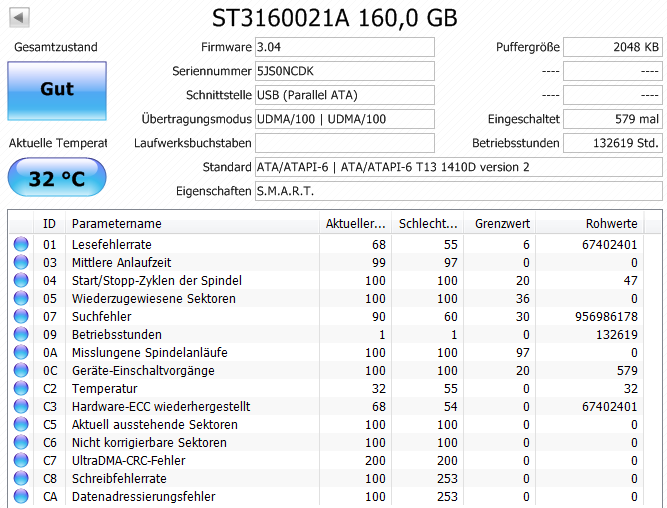The height and width of the screenshot is (508, 667).
Task: Select UltraDMA-CRC-Fehler parameter name
Action: (128, 460)
